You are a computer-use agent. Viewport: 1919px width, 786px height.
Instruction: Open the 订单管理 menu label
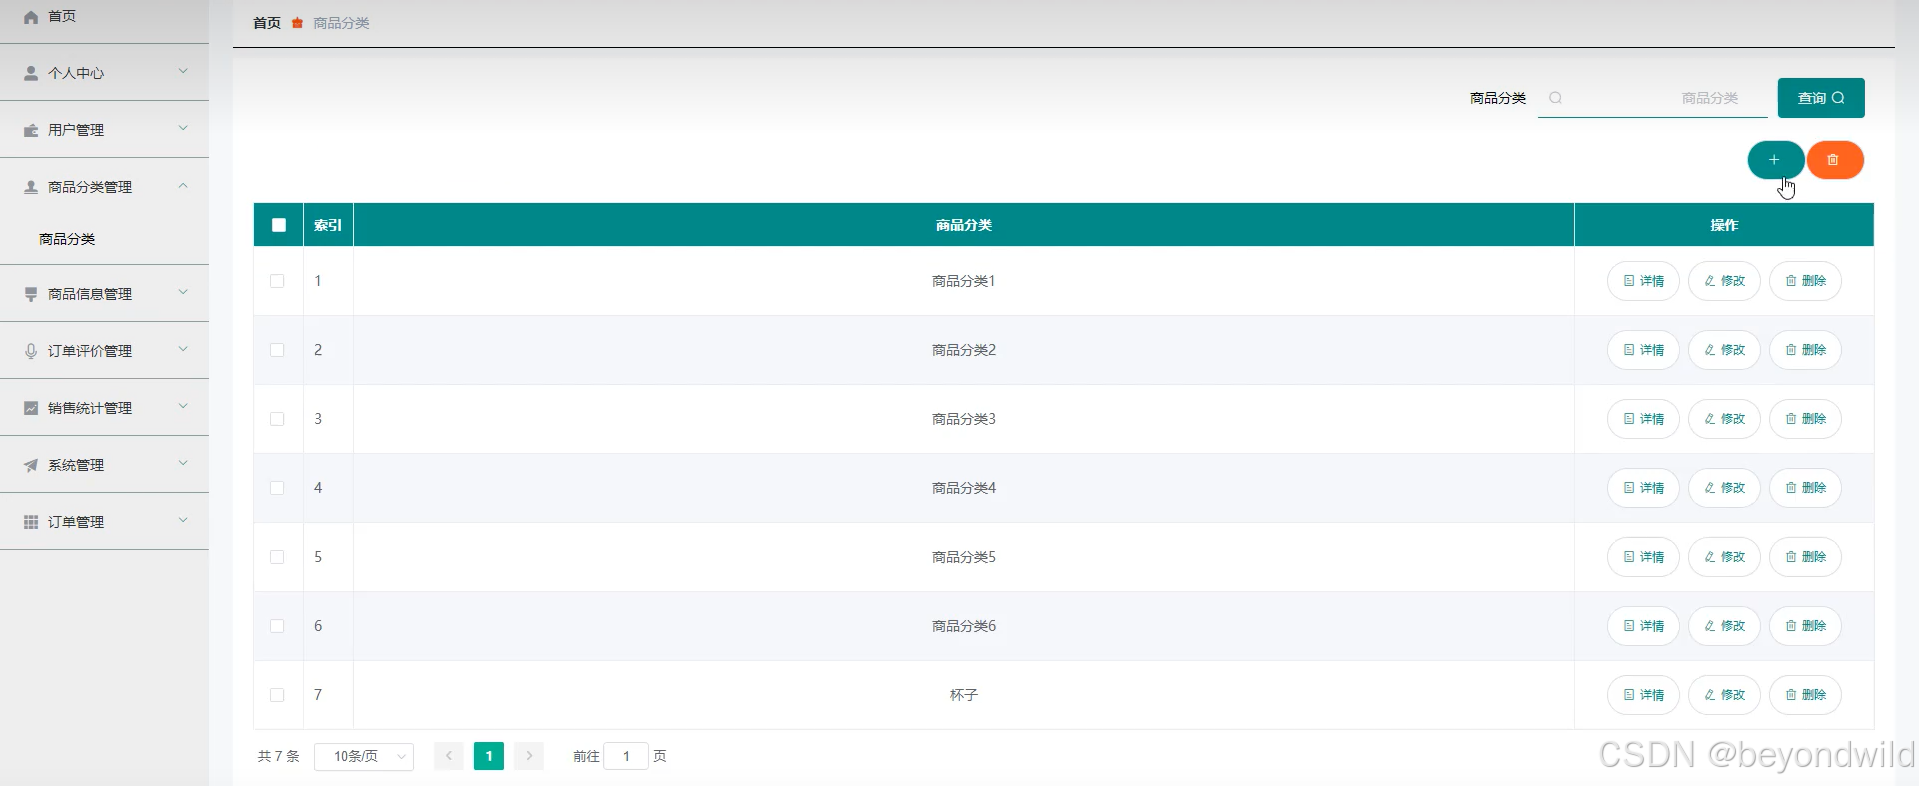tap(76, 522)
